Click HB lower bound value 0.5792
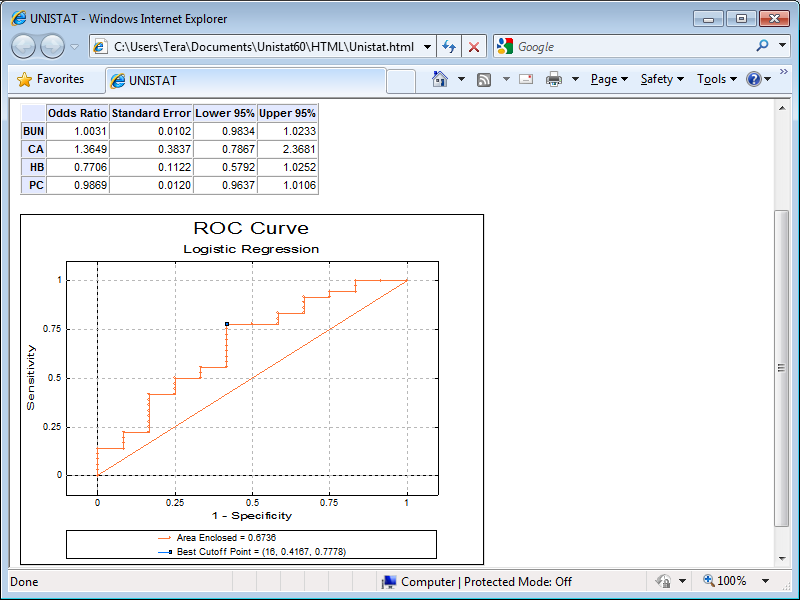This screenshot has height=600, width=800. (x=238, y=167)
